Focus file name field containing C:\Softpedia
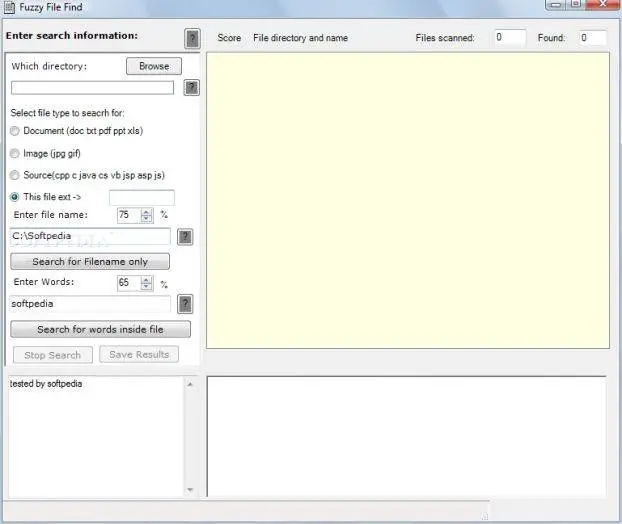622x524 pixels. [90, 236]
